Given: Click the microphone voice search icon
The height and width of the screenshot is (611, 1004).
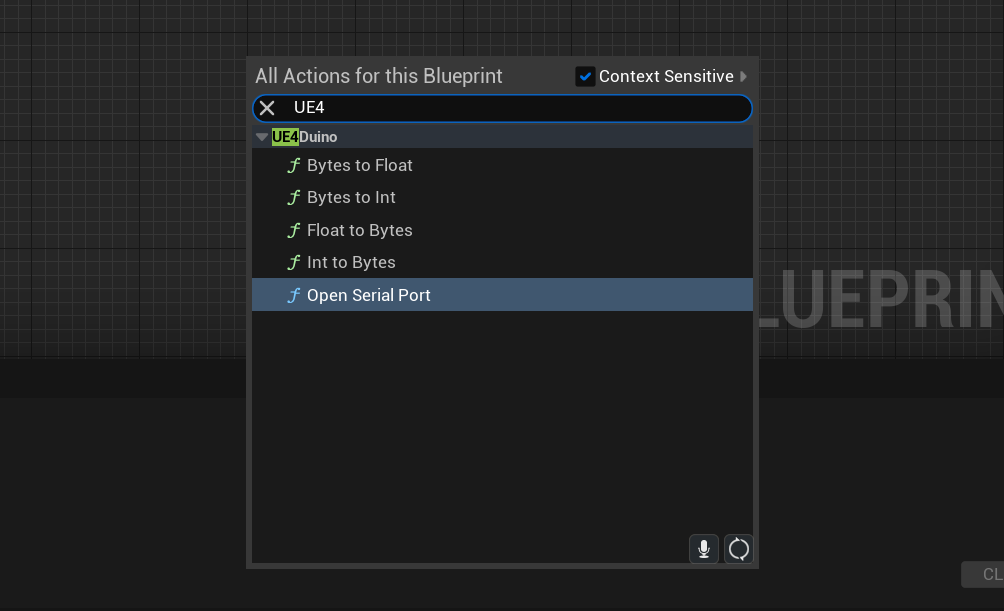Looking at the screenshot, I should (704, 549).
